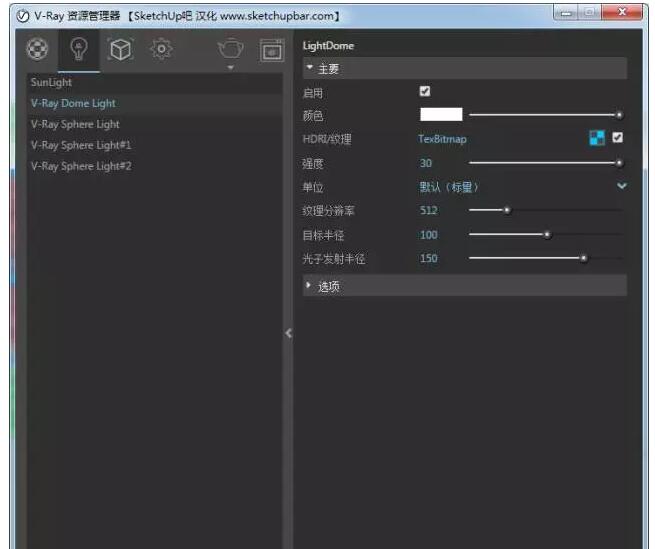Open the 单位 dropdown
Screen dimensions: 655x549
(x=522, y=187)
